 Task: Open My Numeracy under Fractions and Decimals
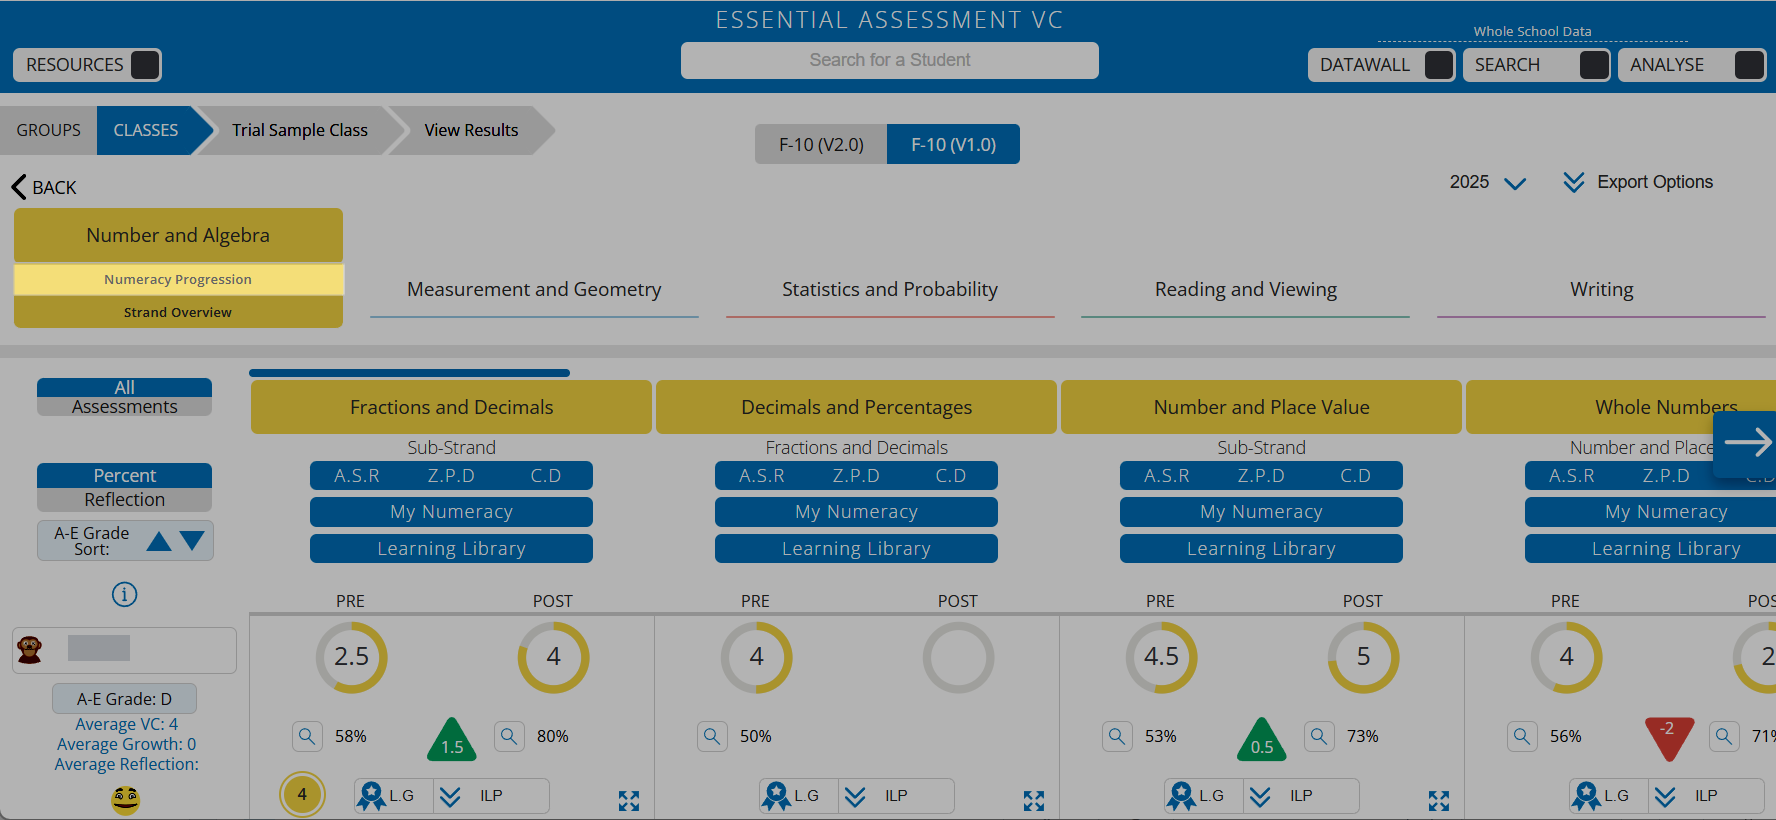tap(451, 512)
